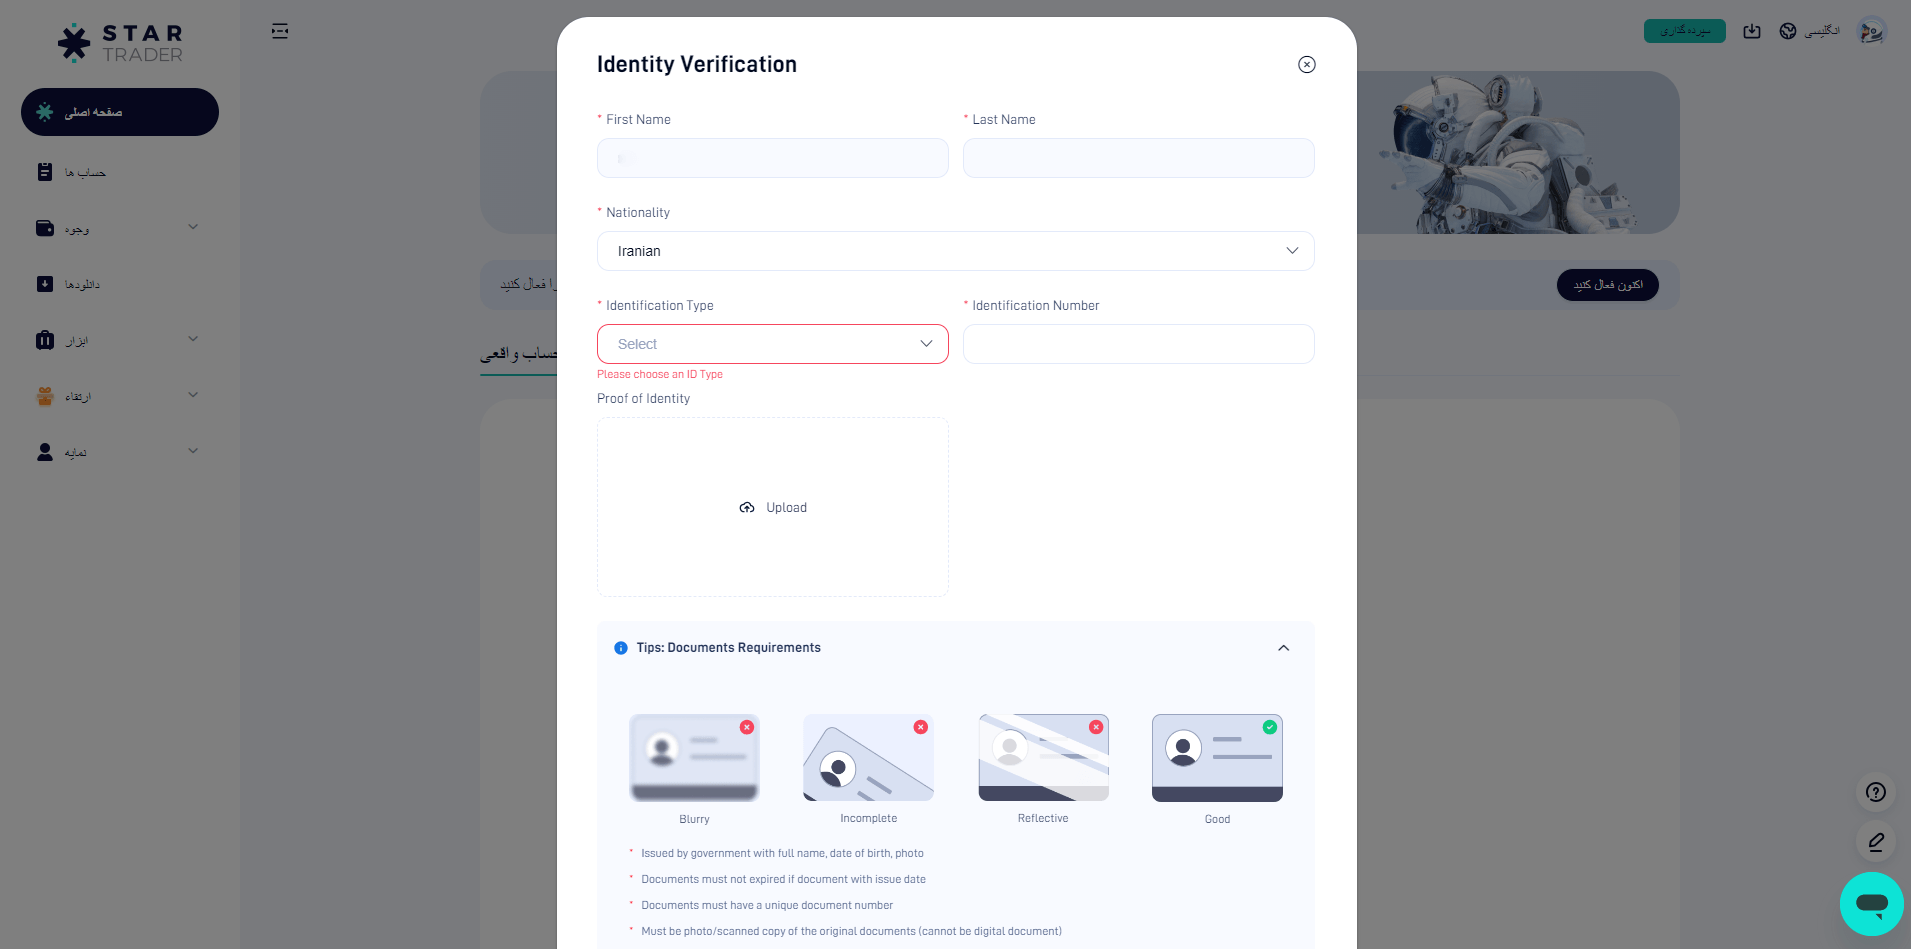Image resolution: width=1911 pixels, height=949 pixels.
Task: Click the sidebar collapse menu icon
Action: point(280,31)
